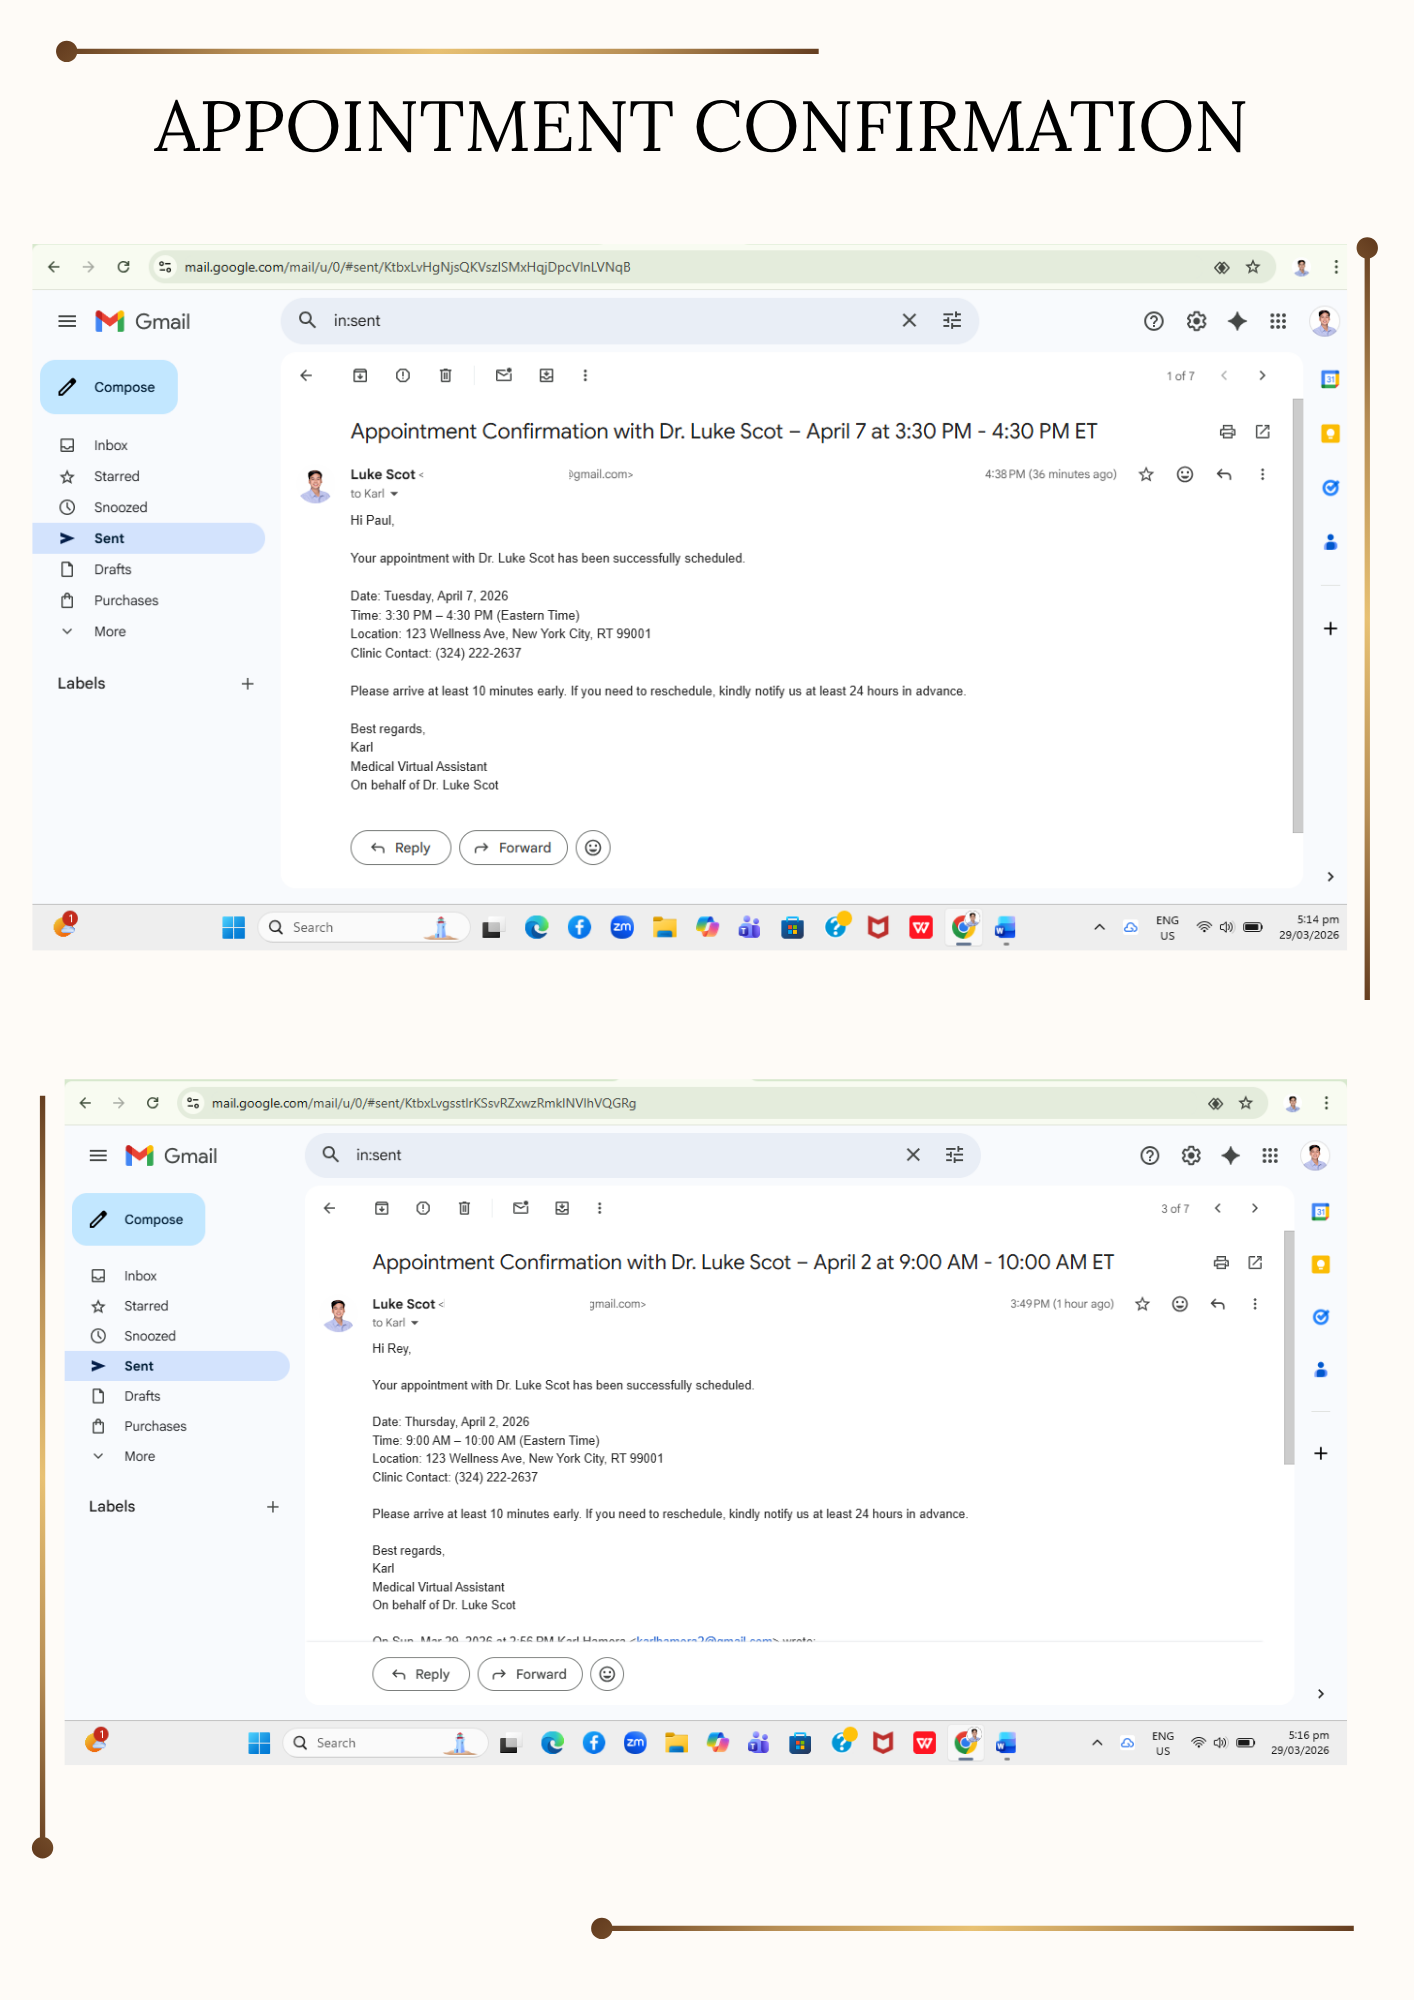Open April 2 email in new window

pyautogui.click(x=1255, y=1263)
